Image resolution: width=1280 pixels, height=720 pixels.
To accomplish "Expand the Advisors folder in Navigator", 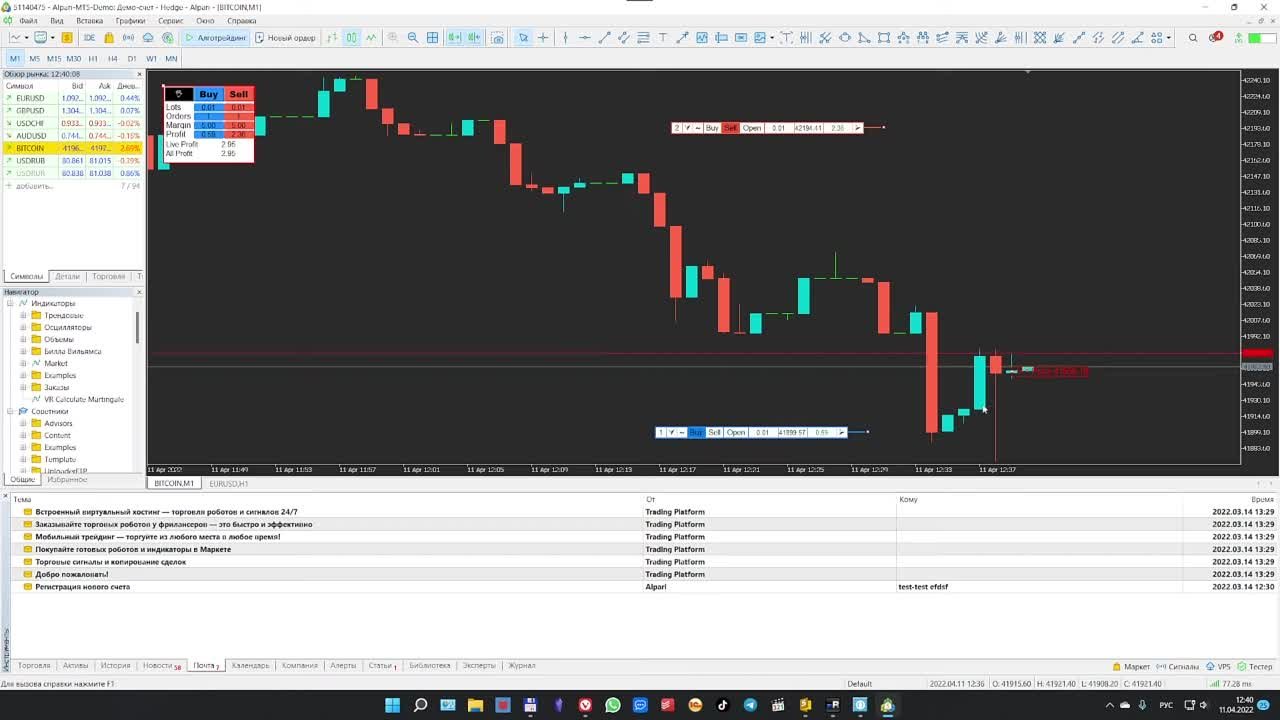I will (23, 424).
